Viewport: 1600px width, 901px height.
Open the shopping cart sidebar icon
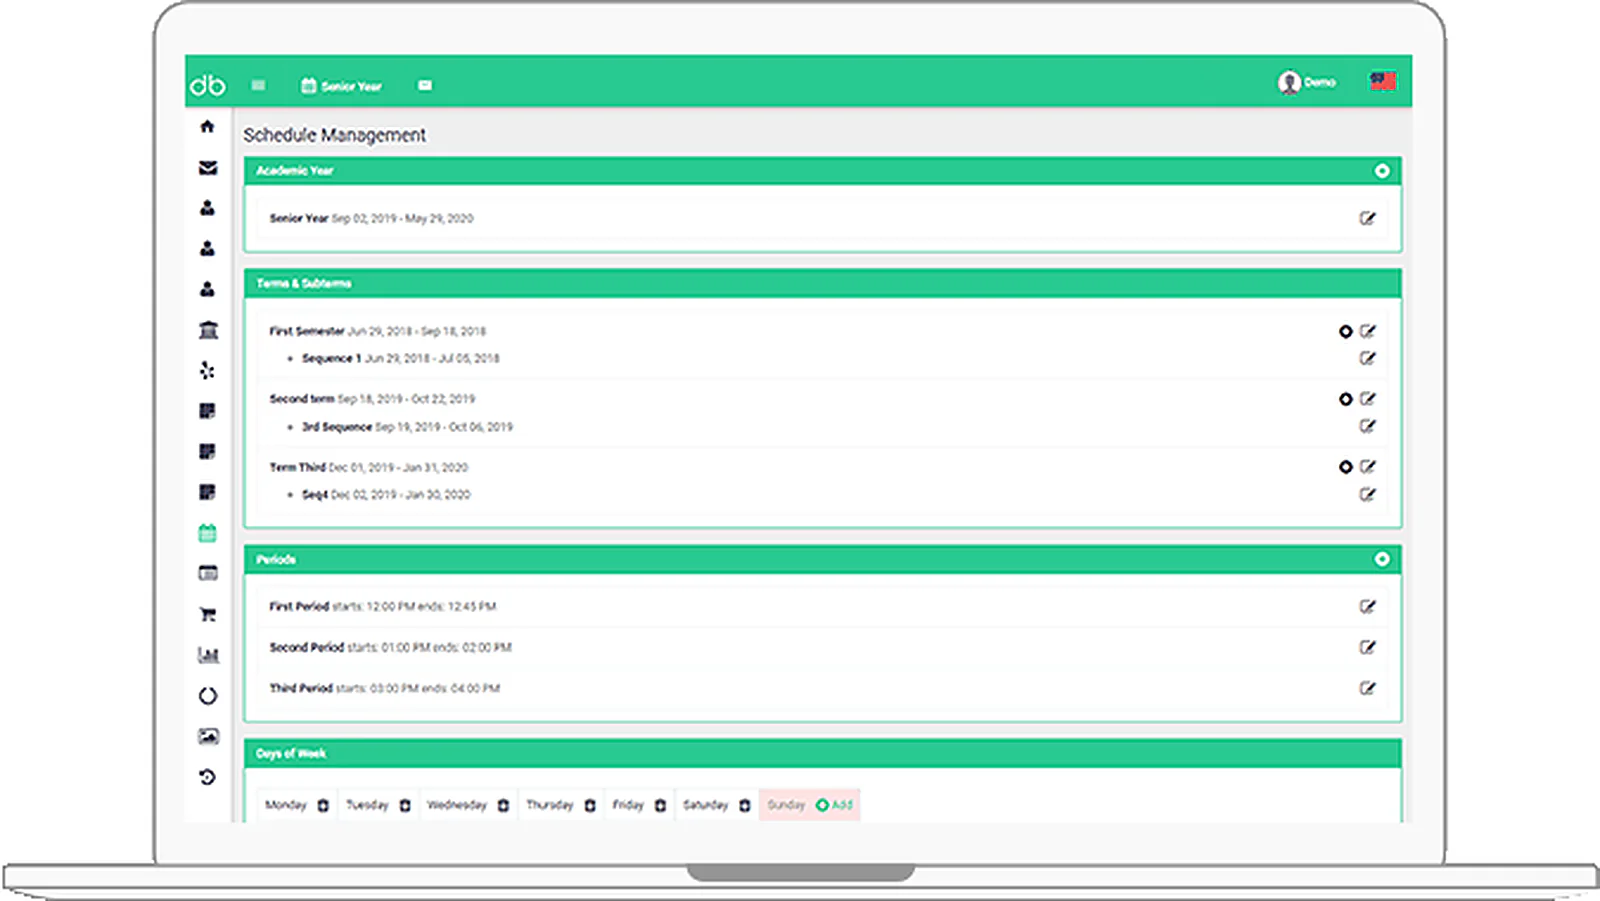(x=207, y=614)
